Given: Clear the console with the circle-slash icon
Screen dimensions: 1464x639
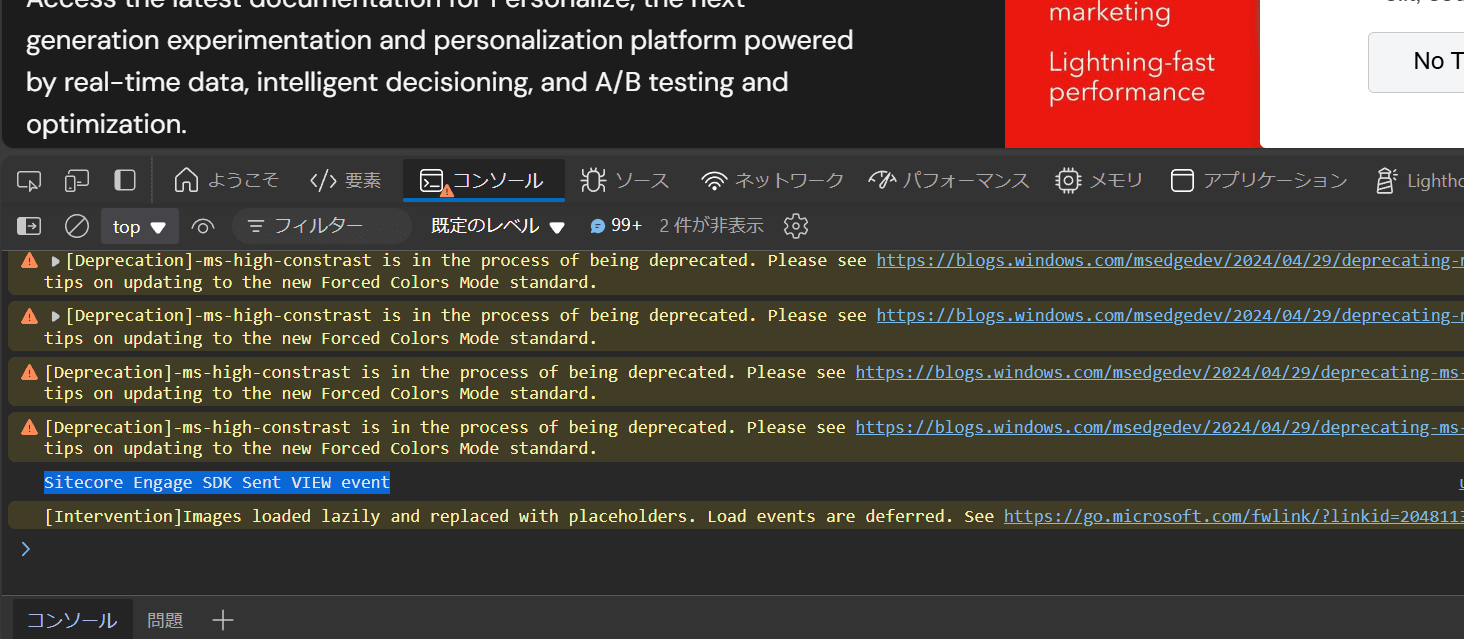Looking at the screenshot, I should click(x=77, y=227).
